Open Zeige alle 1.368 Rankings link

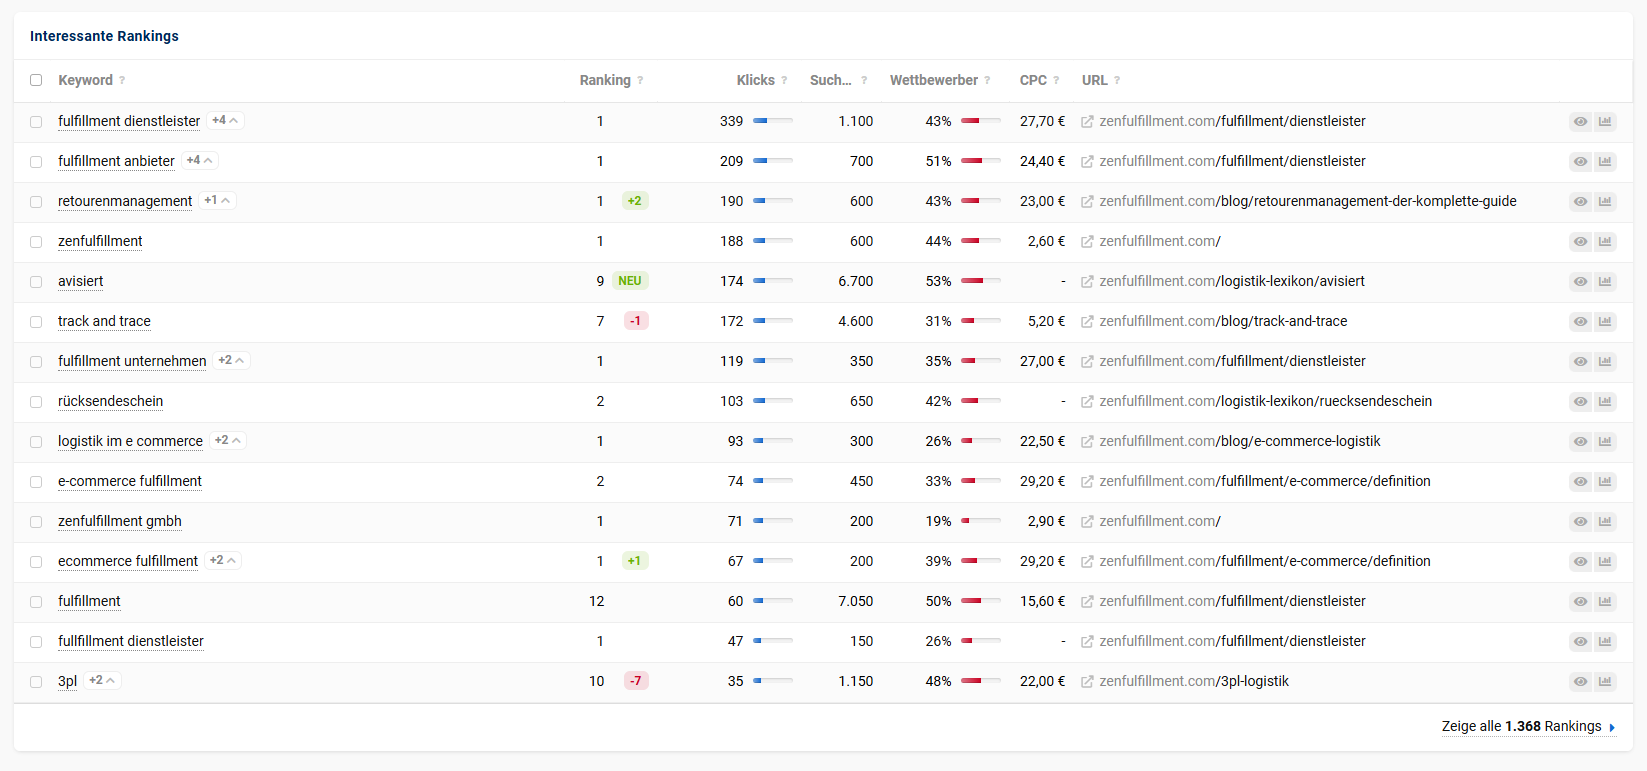coord(1528,727)
